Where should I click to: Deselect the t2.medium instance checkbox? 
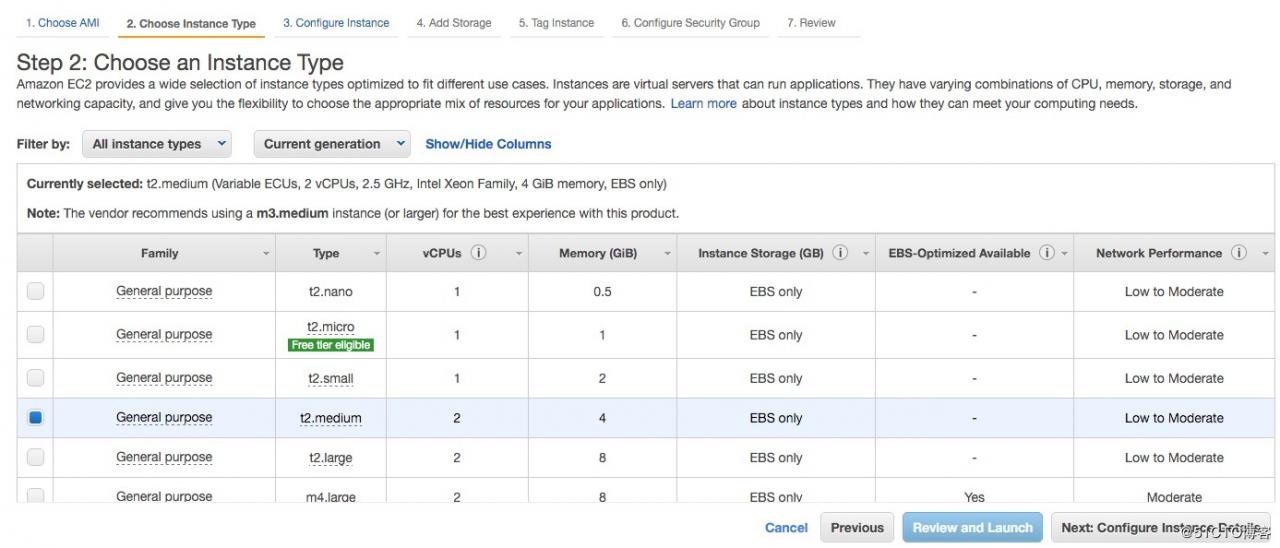point(36,418)
